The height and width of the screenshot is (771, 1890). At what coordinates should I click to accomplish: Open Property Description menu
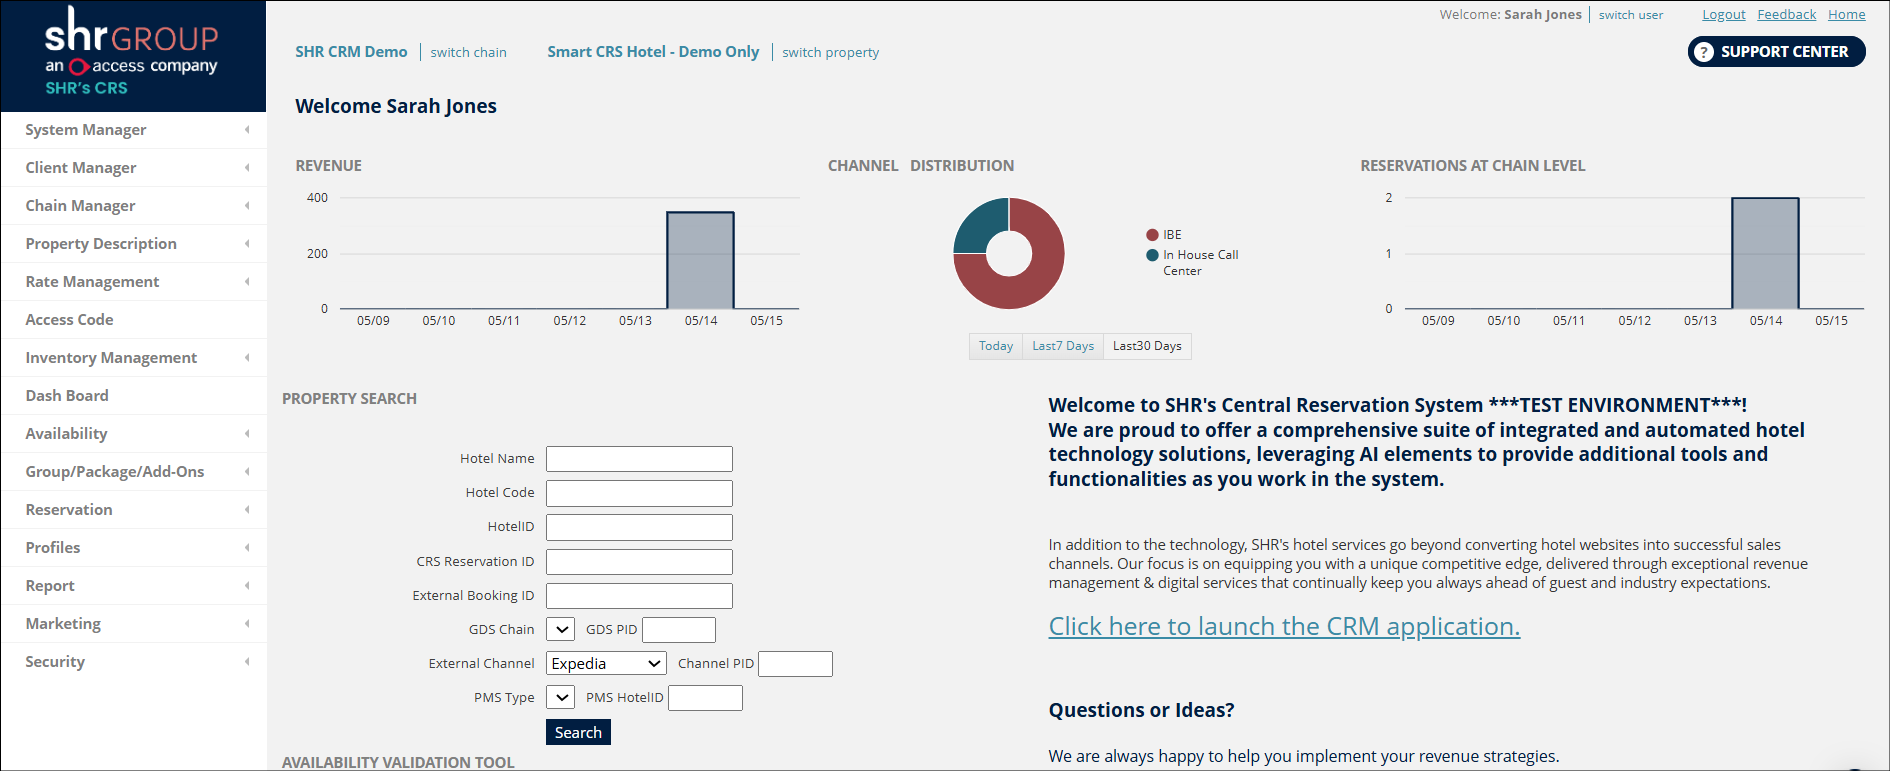(x=134, y=244)
